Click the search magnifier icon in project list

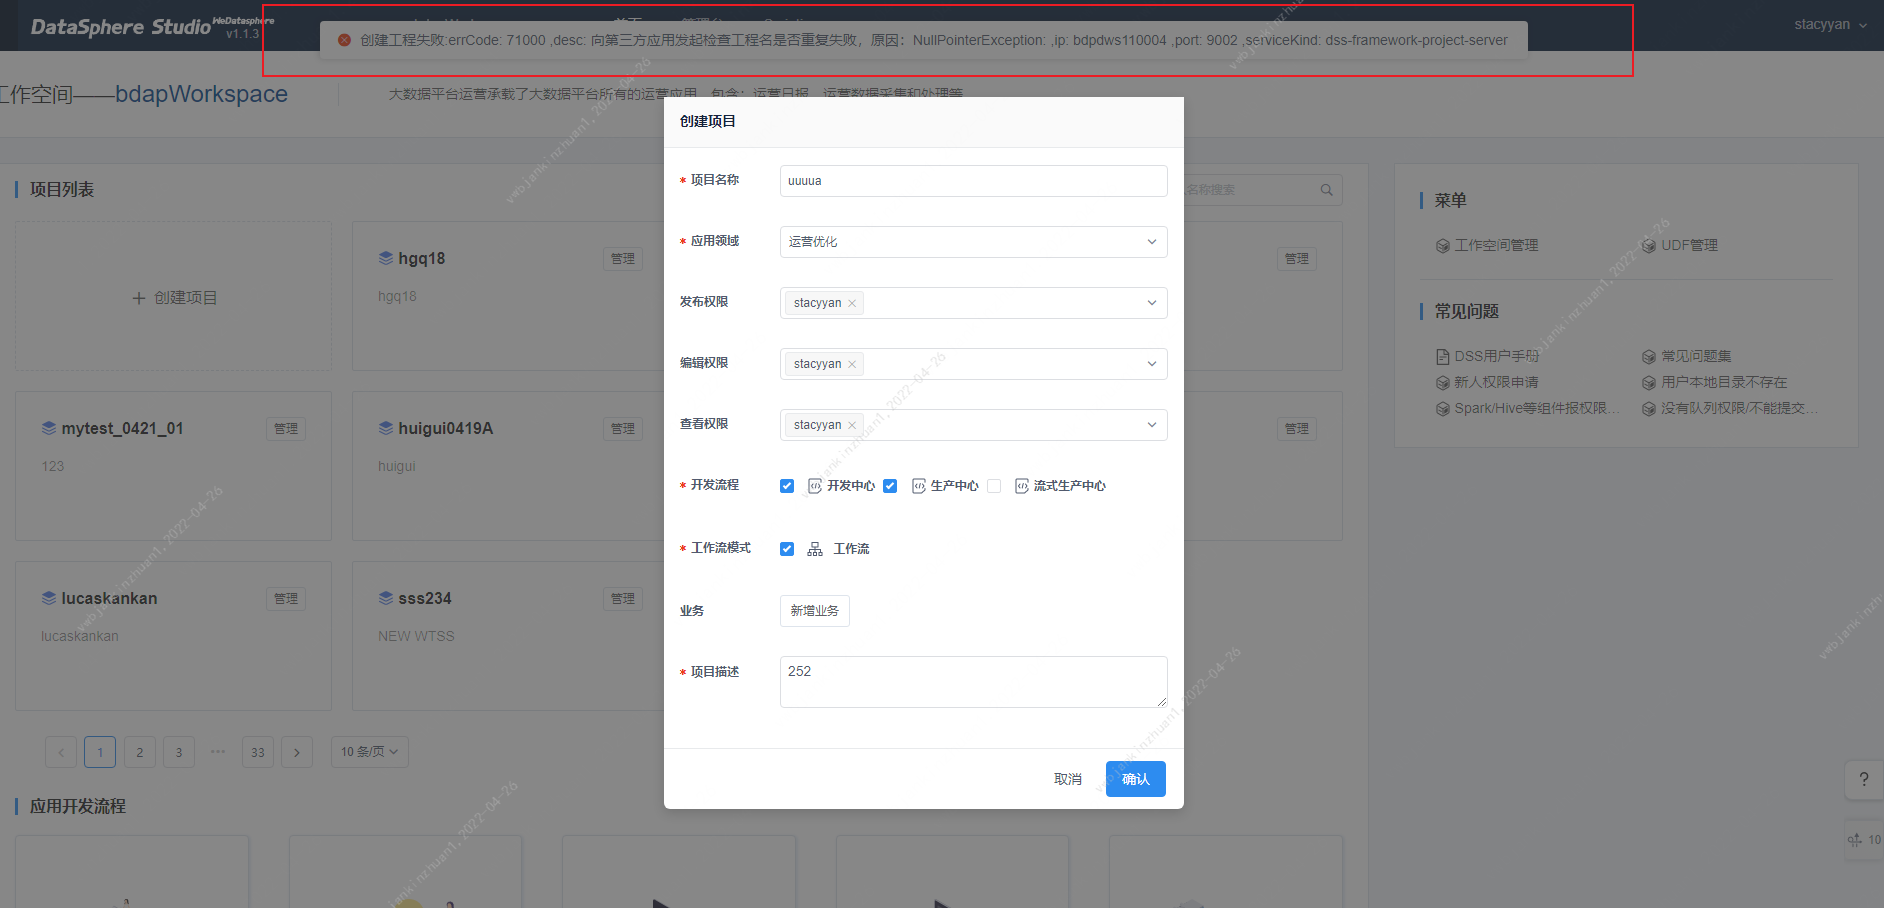[1326, 190]
